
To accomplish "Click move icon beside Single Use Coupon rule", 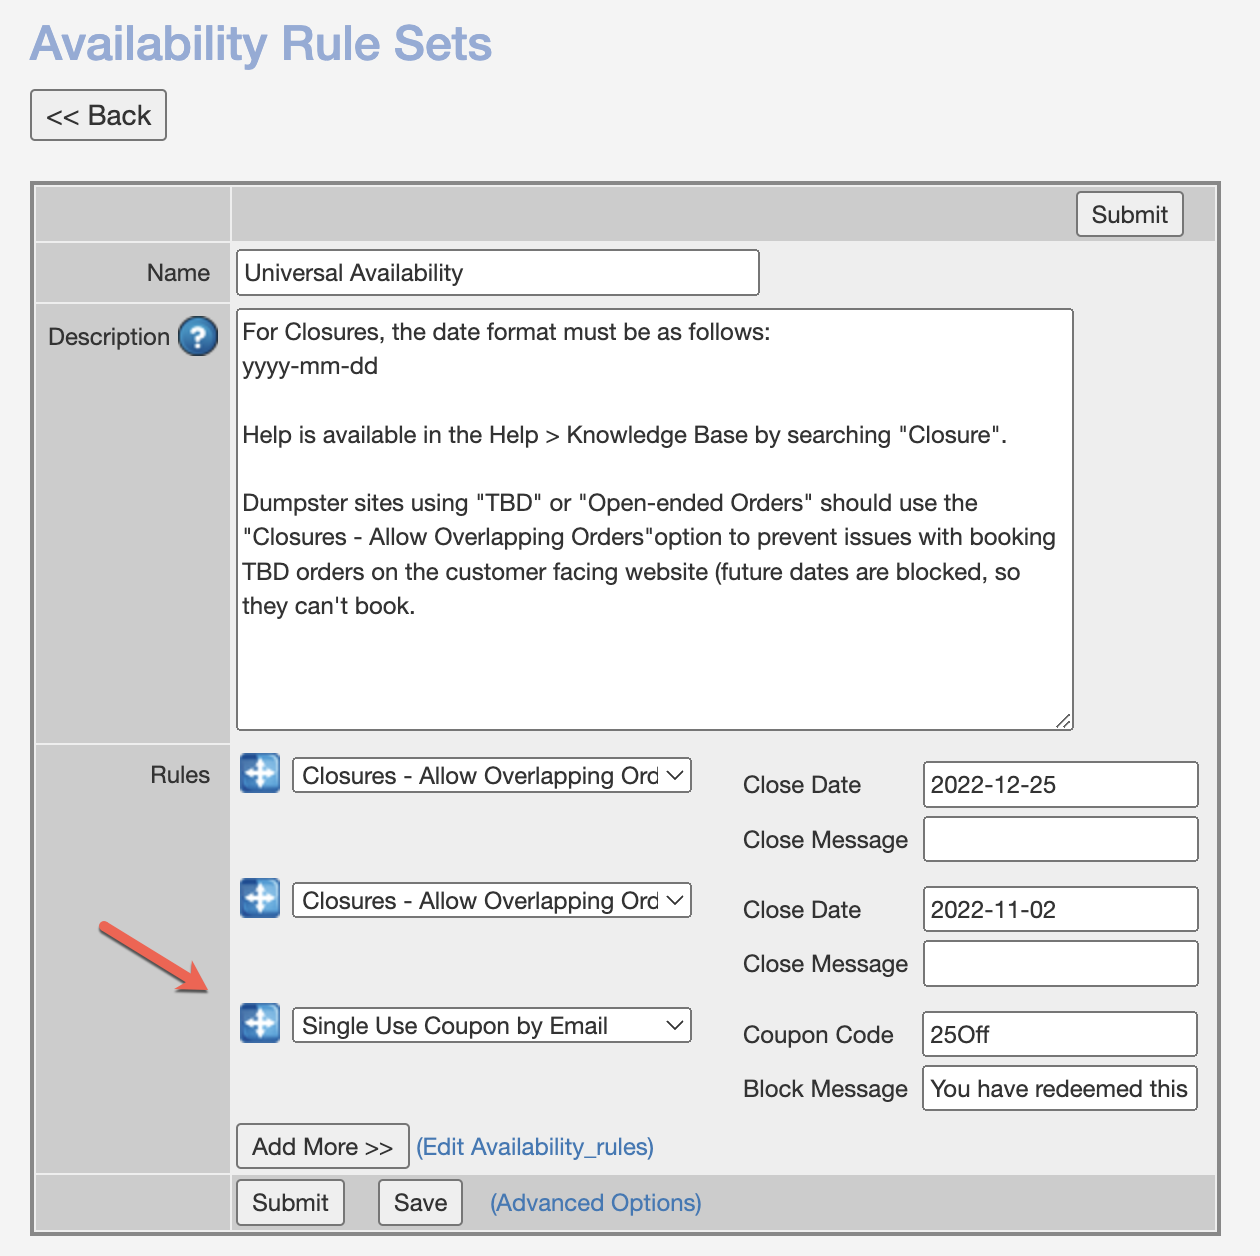I will pos(260,1024).
